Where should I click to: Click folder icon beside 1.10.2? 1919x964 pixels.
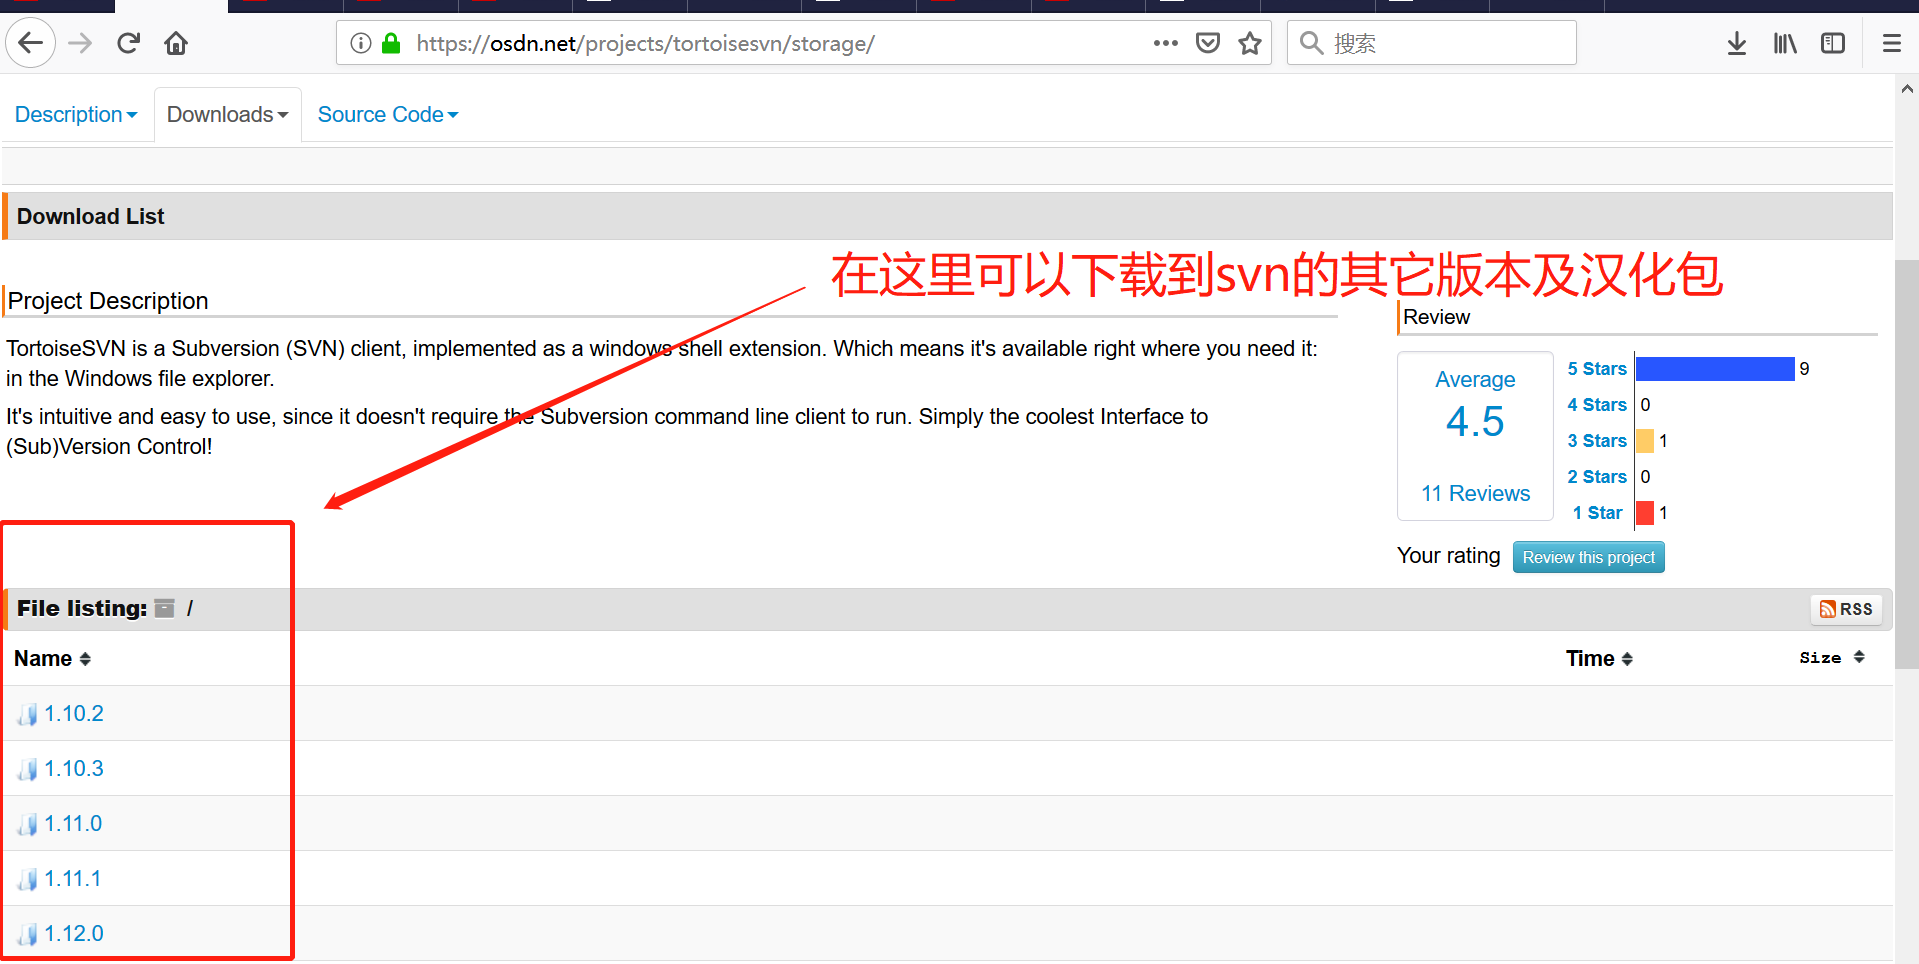[28, 714]
